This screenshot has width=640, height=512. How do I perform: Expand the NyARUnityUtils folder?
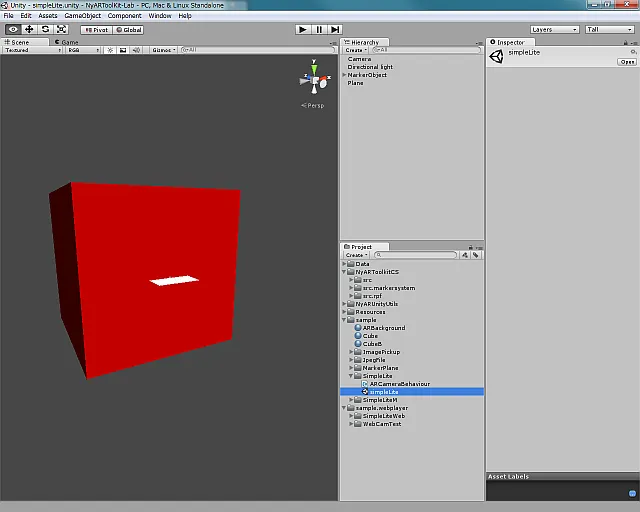(x=344, y=304)
